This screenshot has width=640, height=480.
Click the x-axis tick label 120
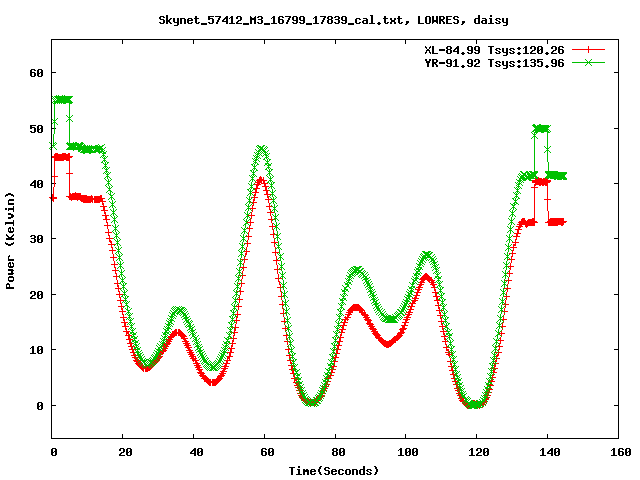click(479, 452)
